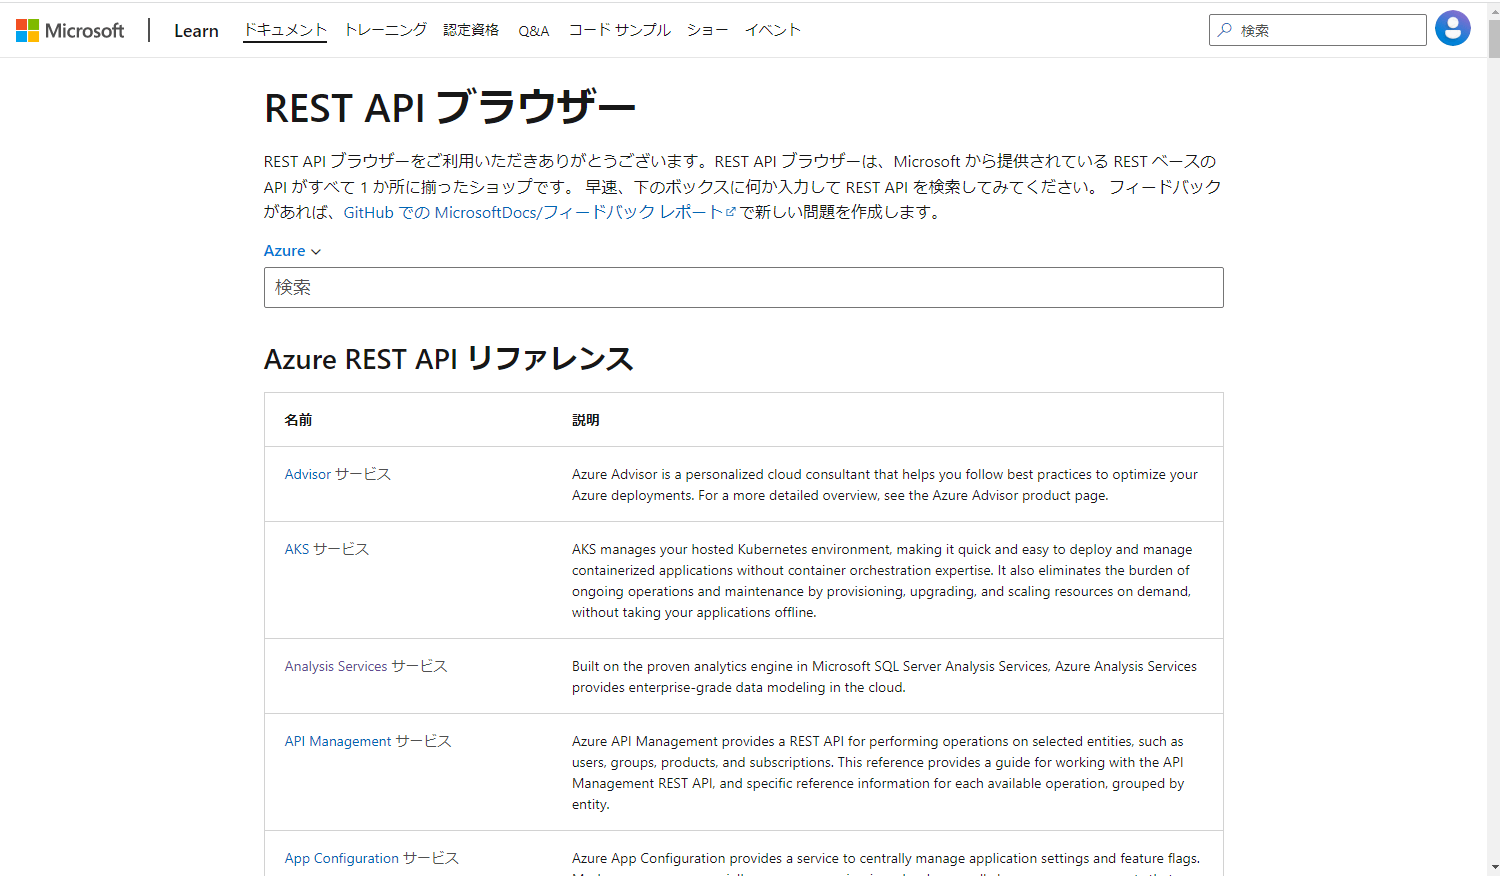Click the Analysis Services description text
The width and height of the screenshot is (1500, 876).
[884, 677]
